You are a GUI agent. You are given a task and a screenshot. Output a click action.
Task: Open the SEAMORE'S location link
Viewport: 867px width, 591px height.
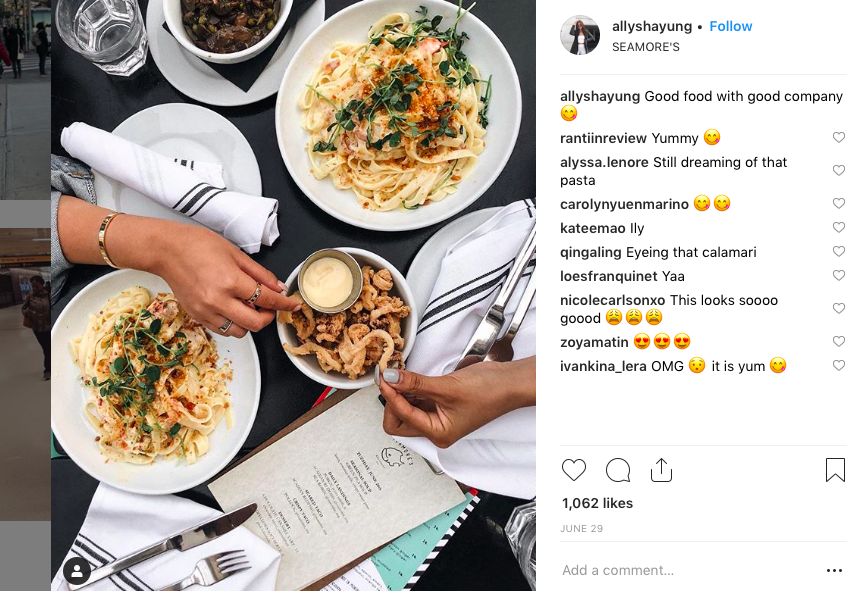[x=645, y=47]
